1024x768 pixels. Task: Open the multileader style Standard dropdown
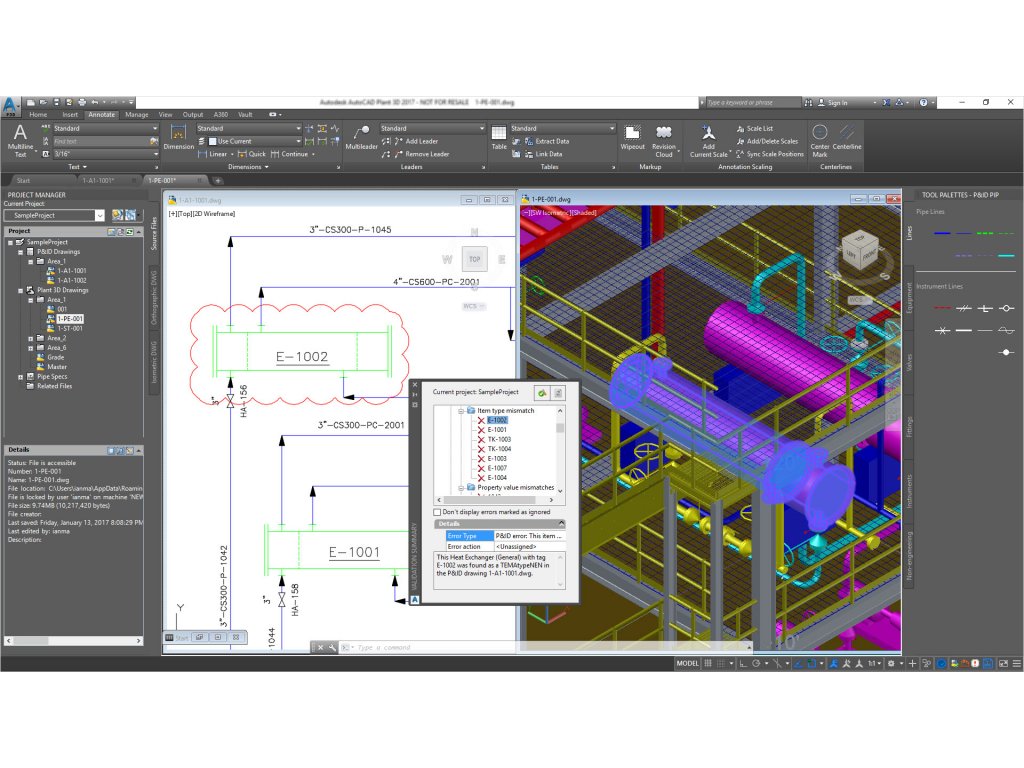pos(432,129)
